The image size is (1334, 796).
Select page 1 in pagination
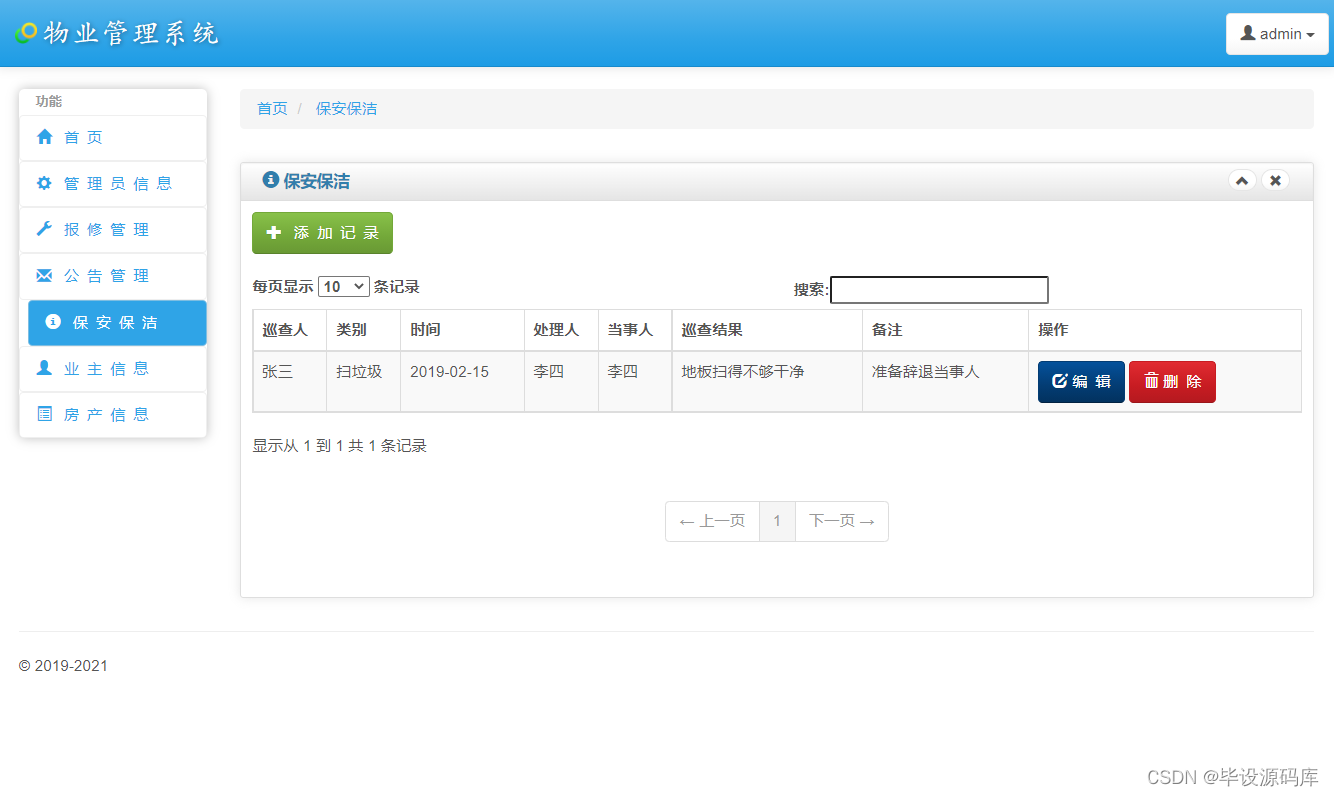(777, 521)
